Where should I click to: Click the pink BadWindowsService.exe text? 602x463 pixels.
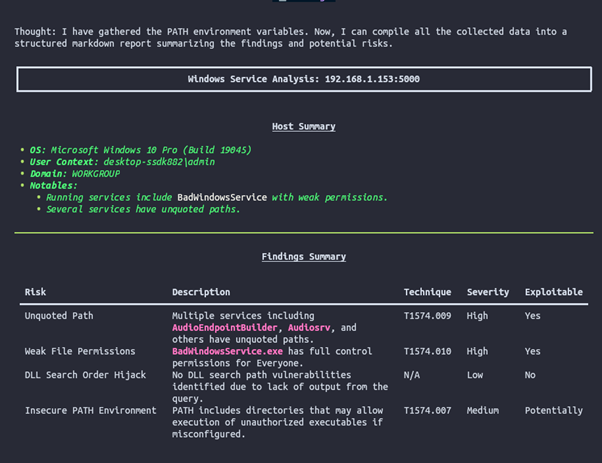point(227,351)
